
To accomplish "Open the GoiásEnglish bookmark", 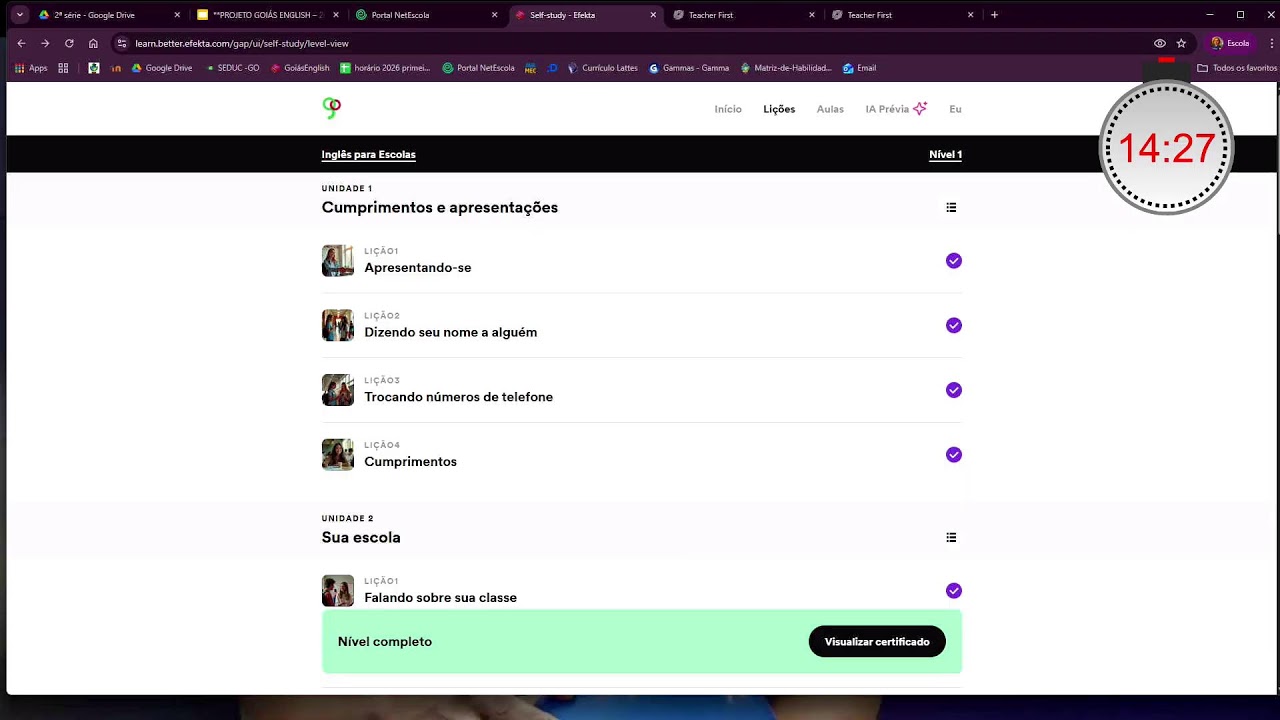I will (x=300, y=68).
